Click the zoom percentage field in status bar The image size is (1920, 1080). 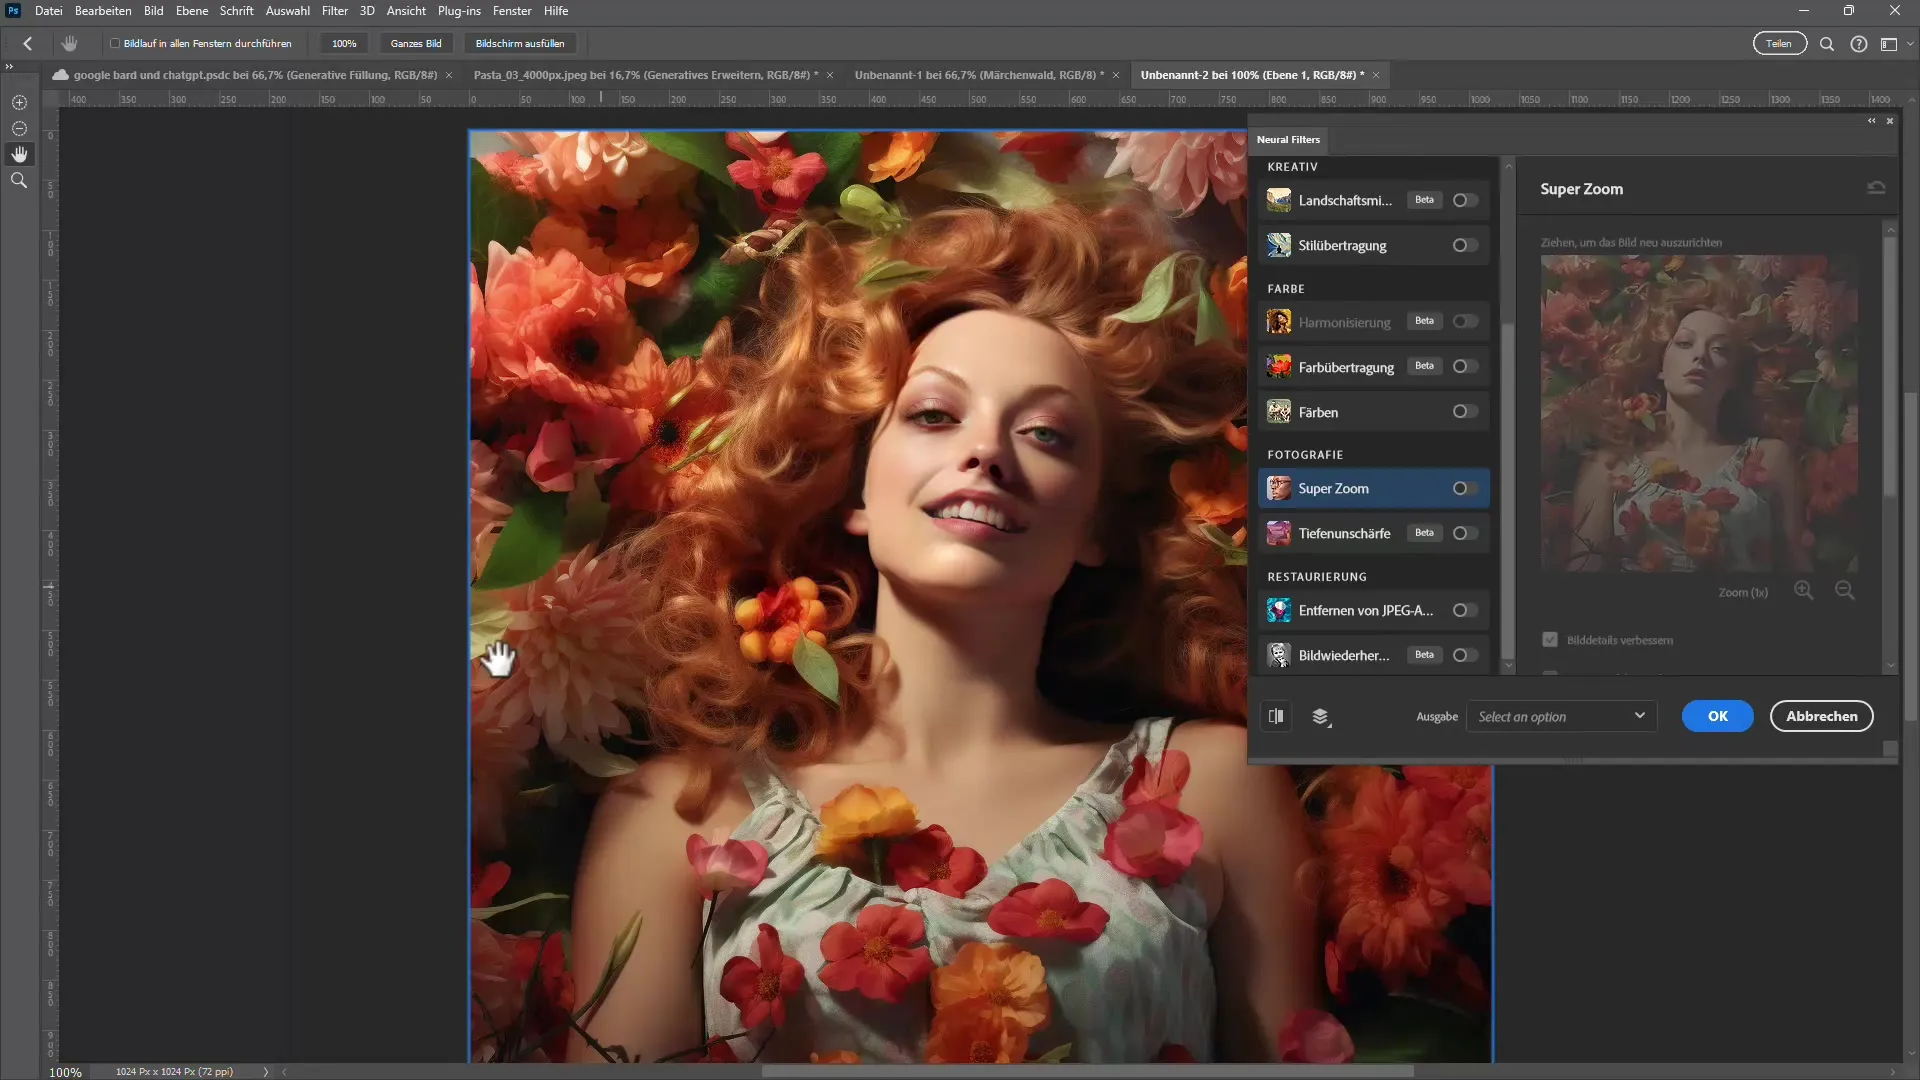pos(66,1072)
